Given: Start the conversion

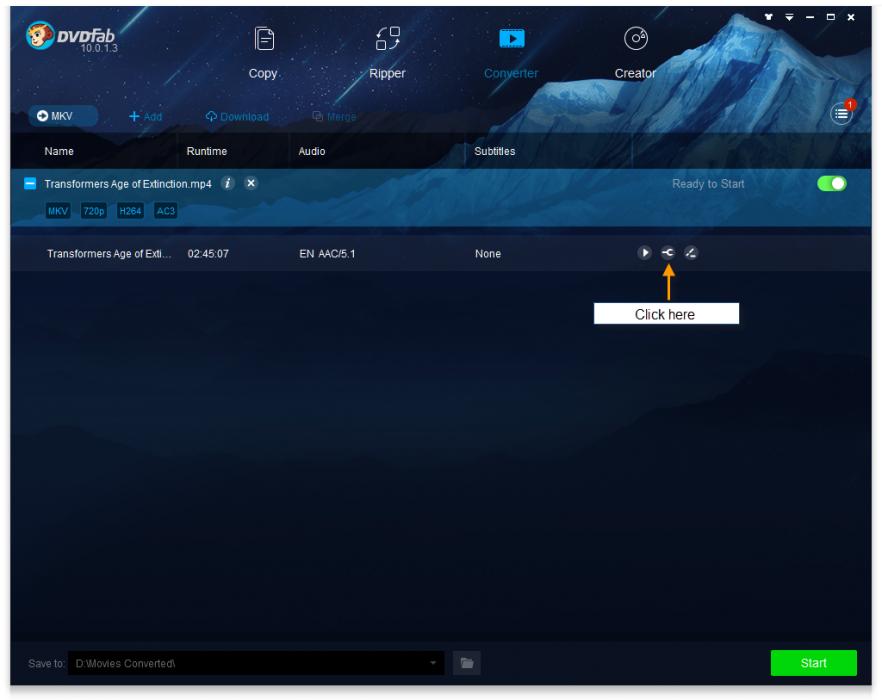Looking at the screenshot, I should click(813, 663).
